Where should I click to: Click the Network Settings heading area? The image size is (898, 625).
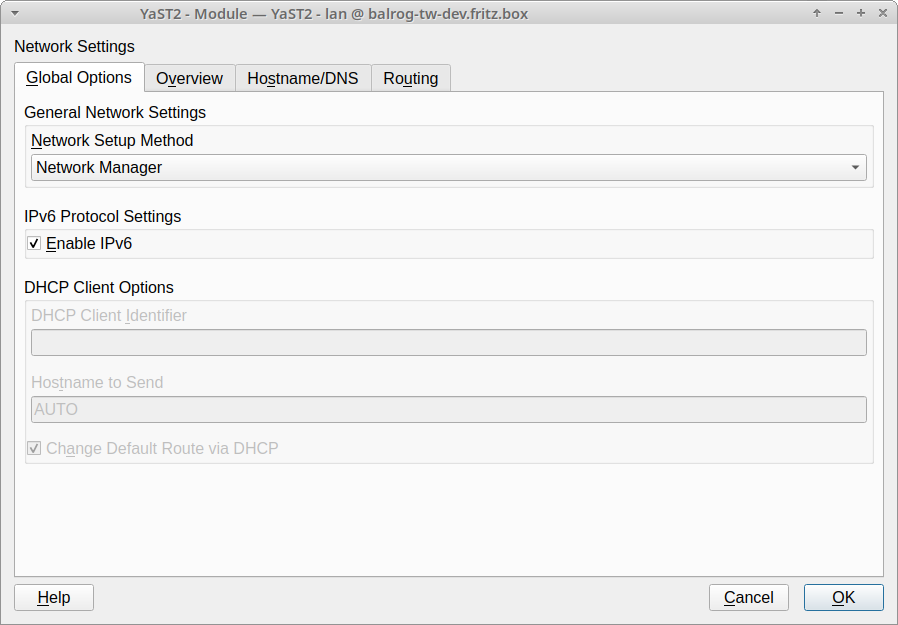[74, 46]
